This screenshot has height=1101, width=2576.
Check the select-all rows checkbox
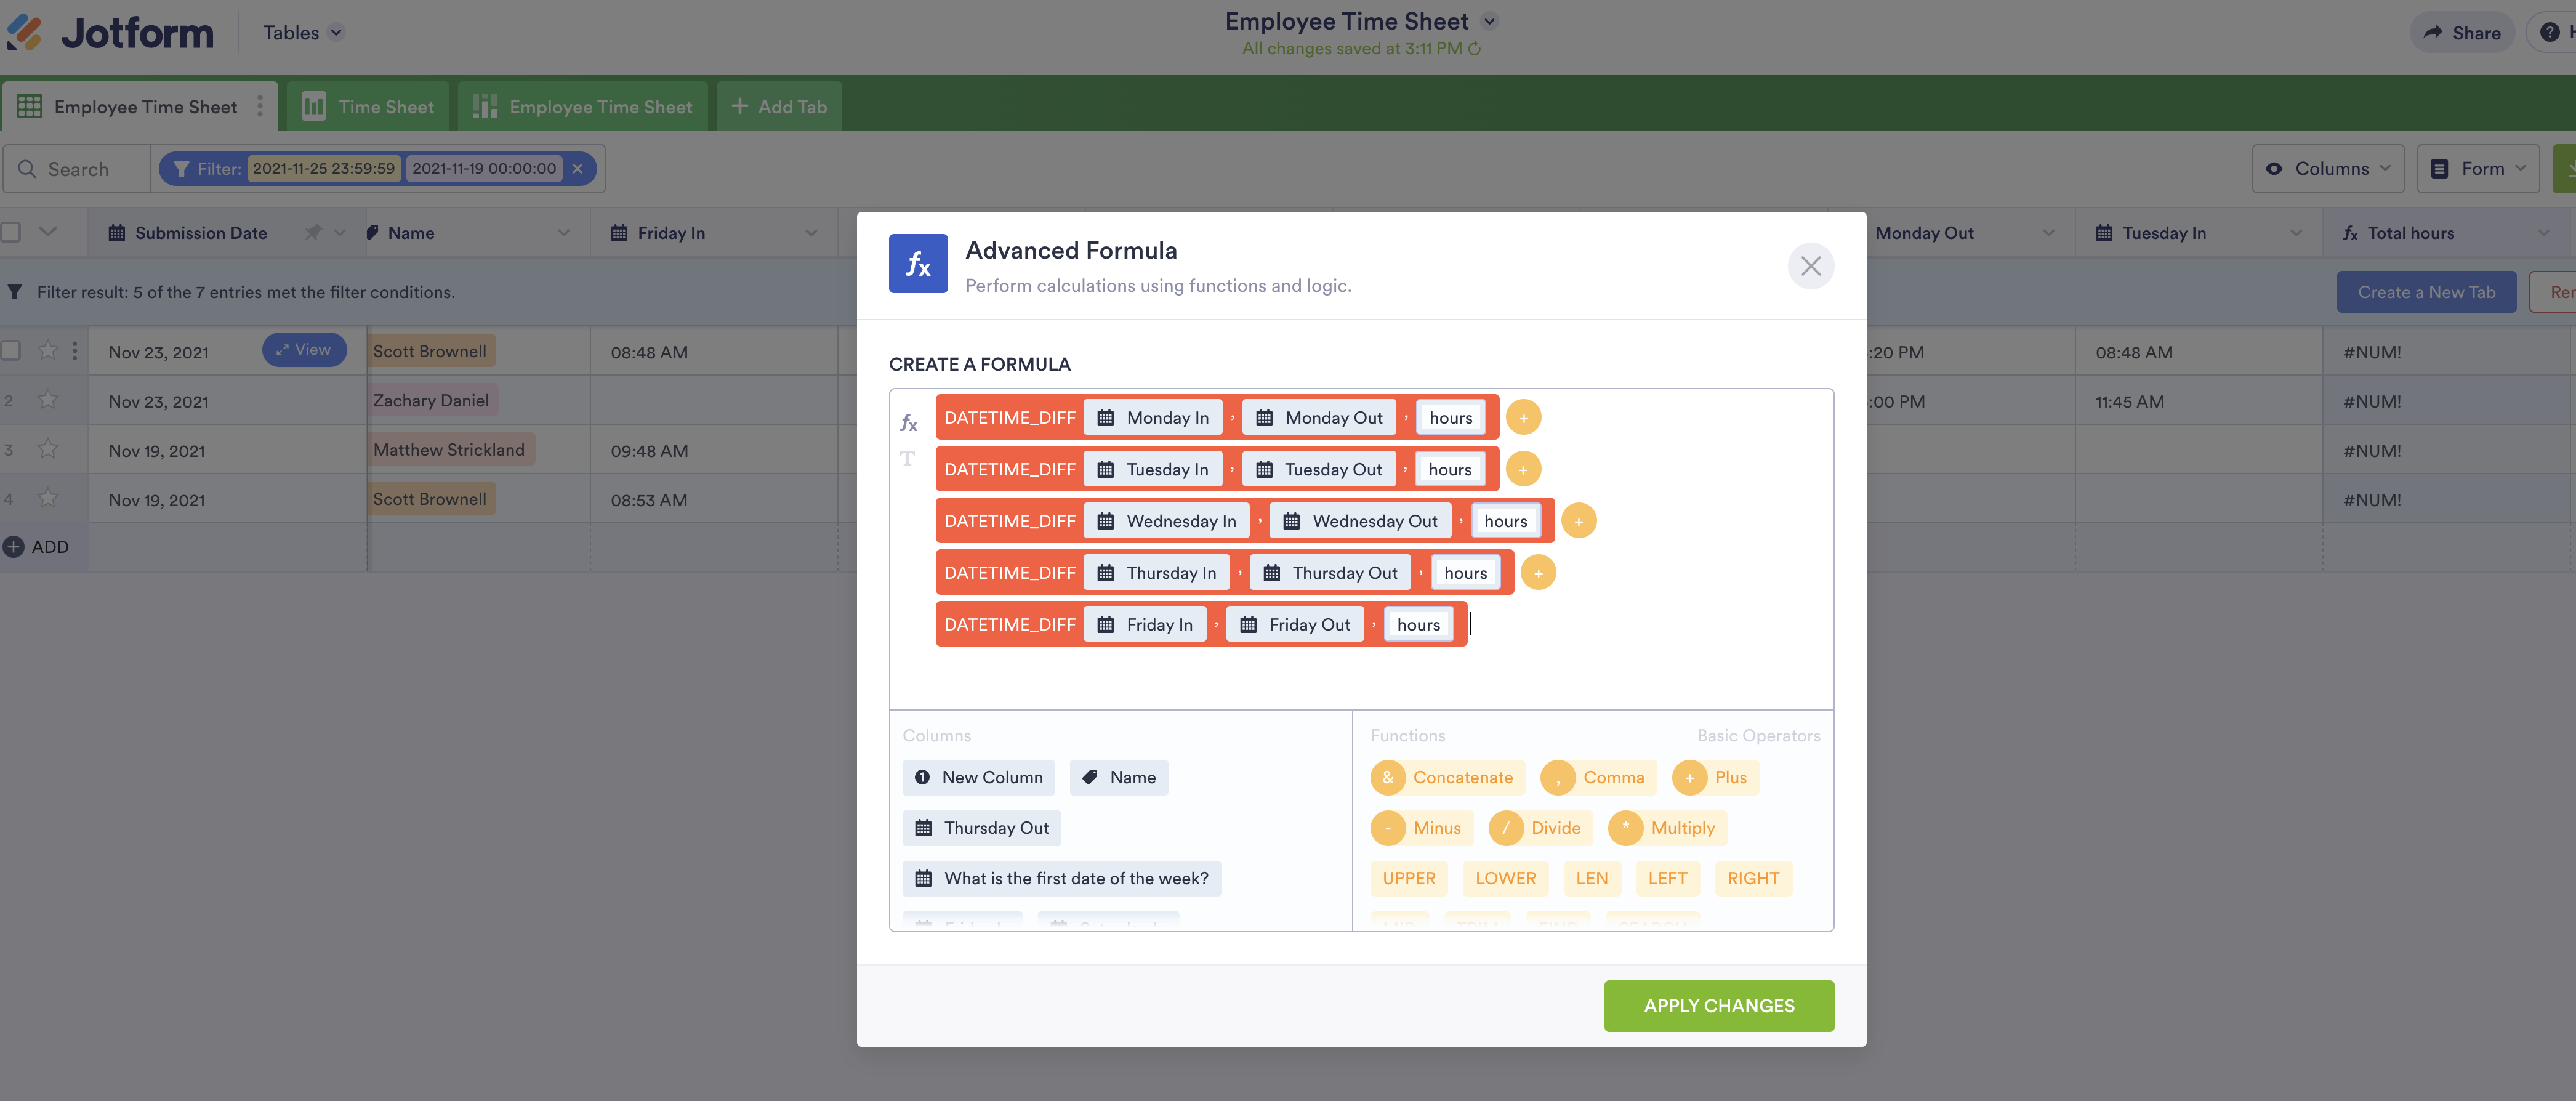coord(12,233)
